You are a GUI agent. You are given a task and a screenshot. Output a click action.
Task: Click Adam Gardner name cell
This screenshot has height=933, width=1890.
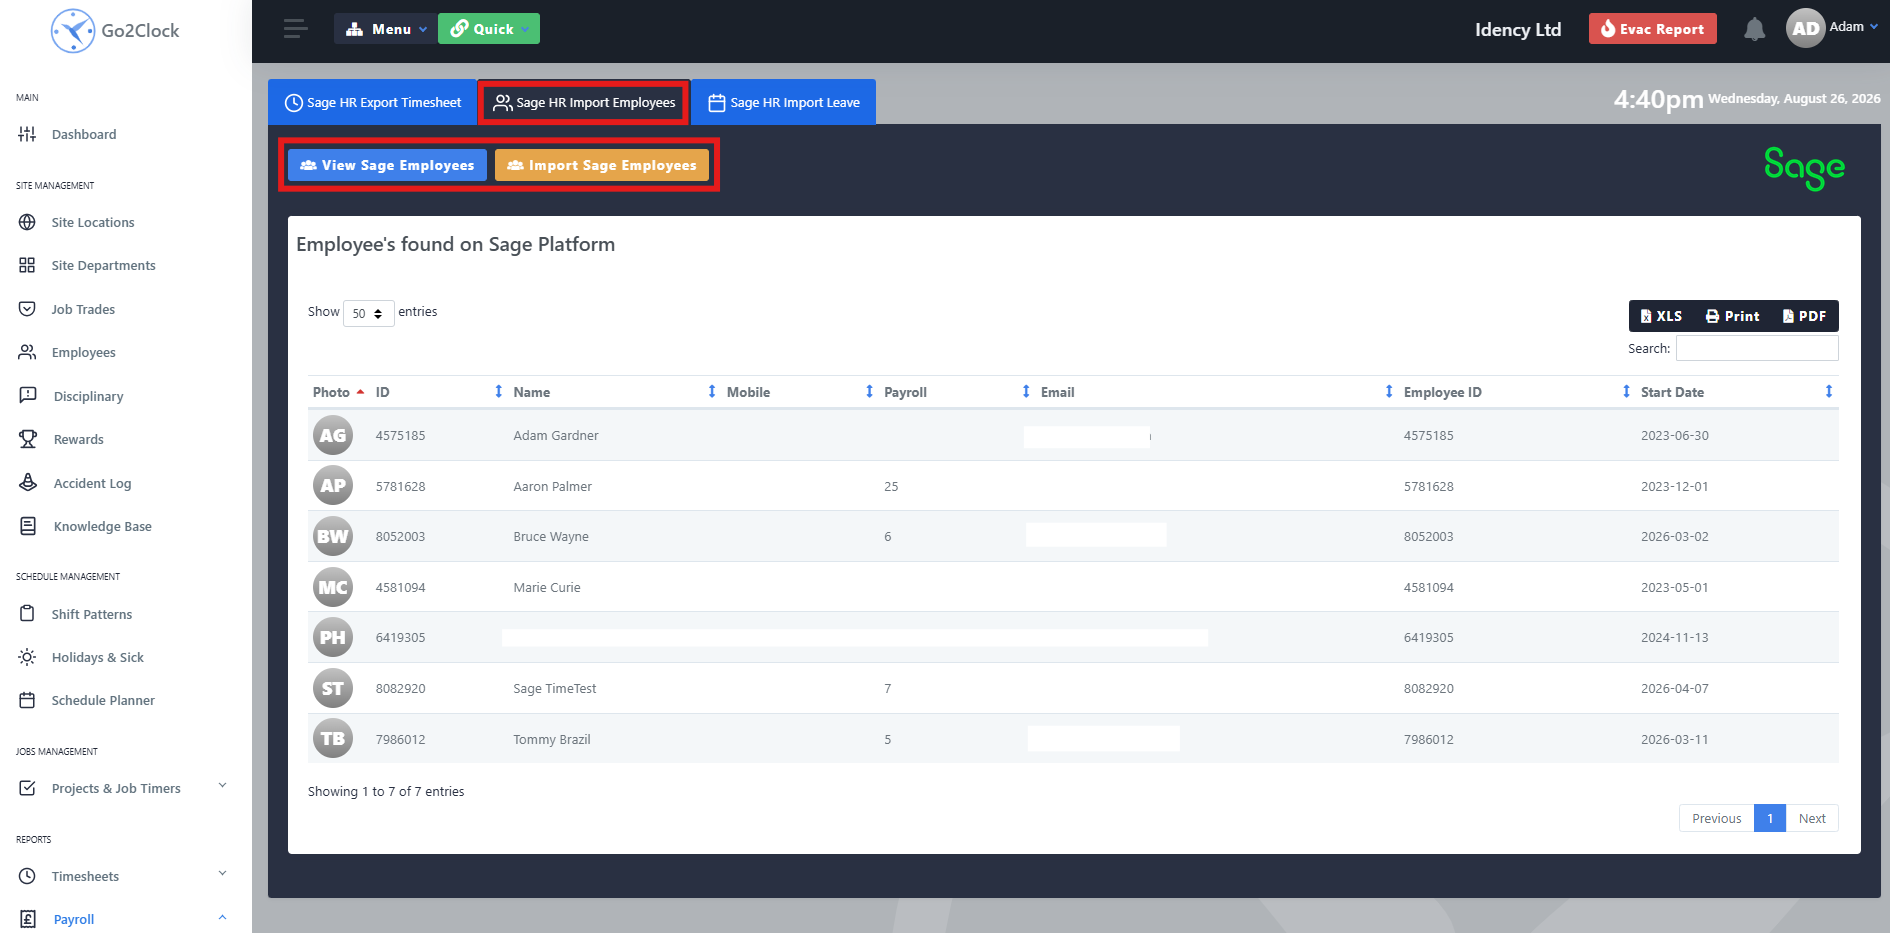coord(556,435)
